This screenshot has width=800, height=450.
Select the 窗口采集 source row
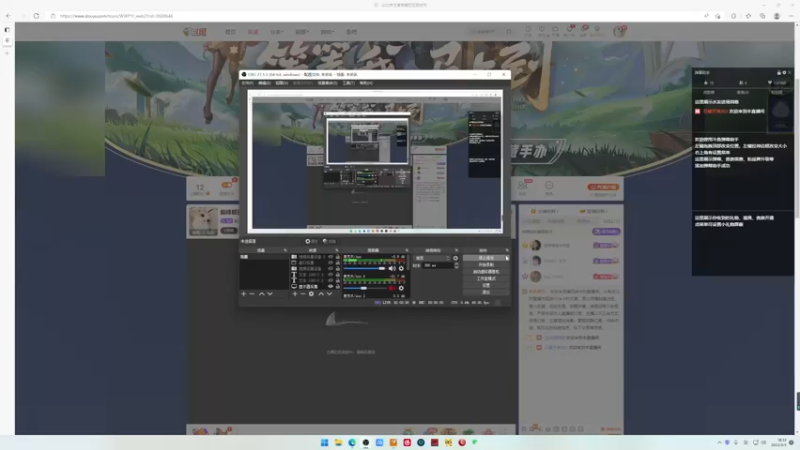tap(315, 263)
